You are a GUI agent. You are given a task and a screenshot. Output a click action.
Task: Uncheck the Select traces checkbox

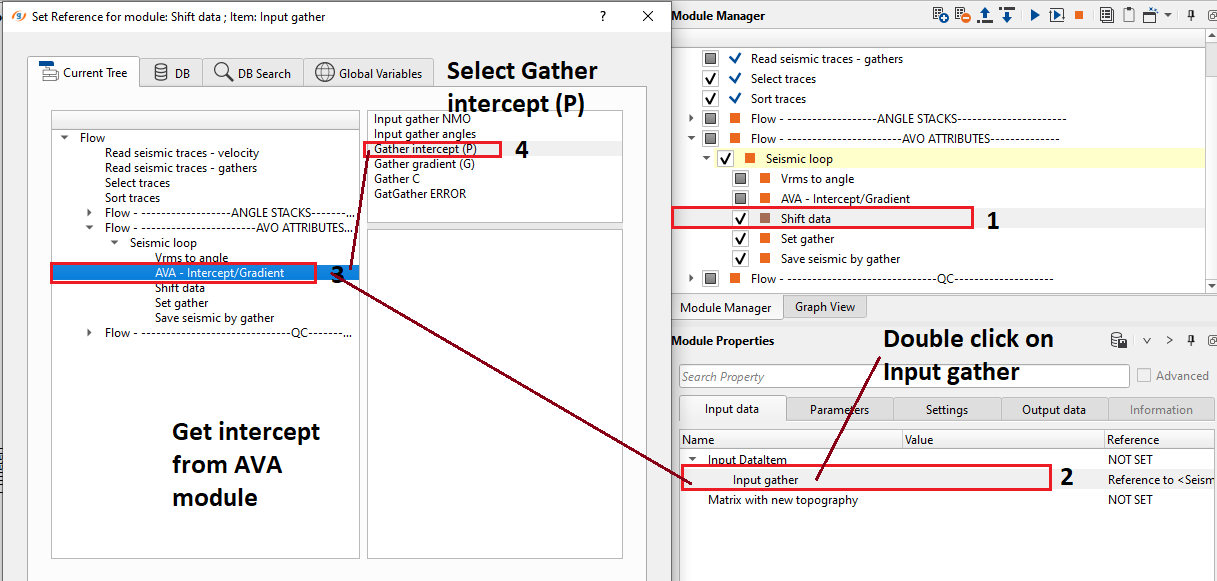click(x=711, y=79)
